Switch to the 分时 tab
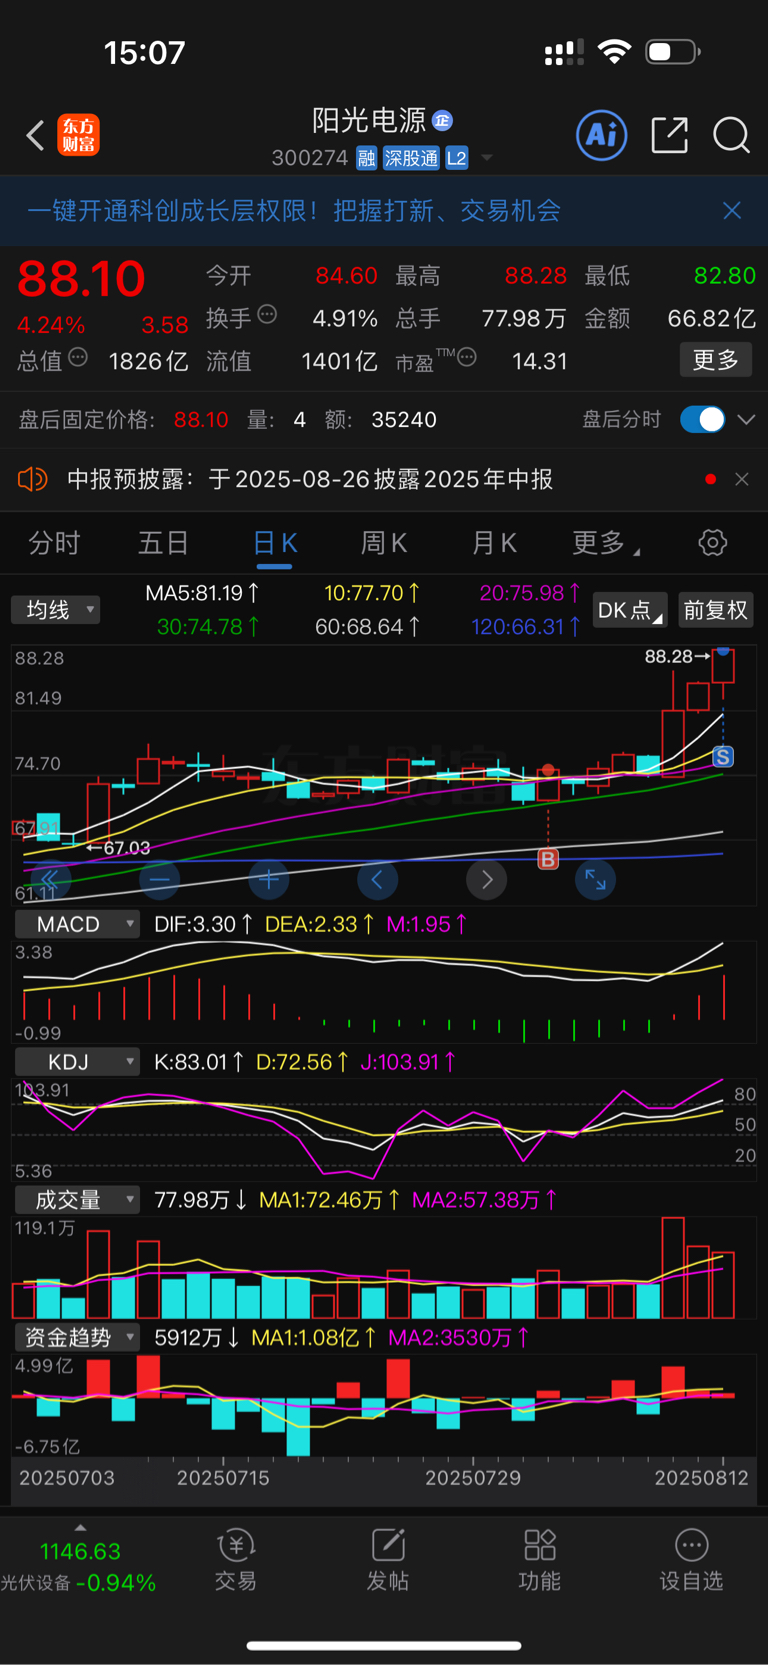The height and width of the screenshot is (1665, 768). tap(54, 543)
